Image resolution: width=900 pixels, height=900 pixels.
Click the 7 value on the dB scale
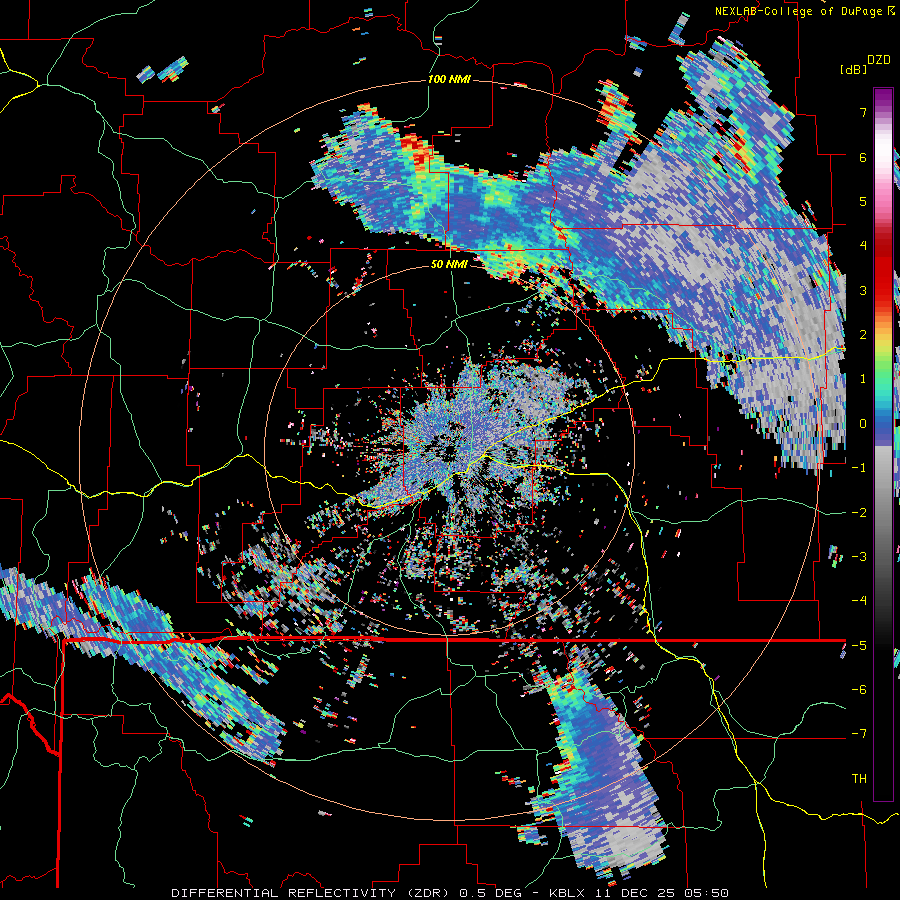[x=863, y=112]
